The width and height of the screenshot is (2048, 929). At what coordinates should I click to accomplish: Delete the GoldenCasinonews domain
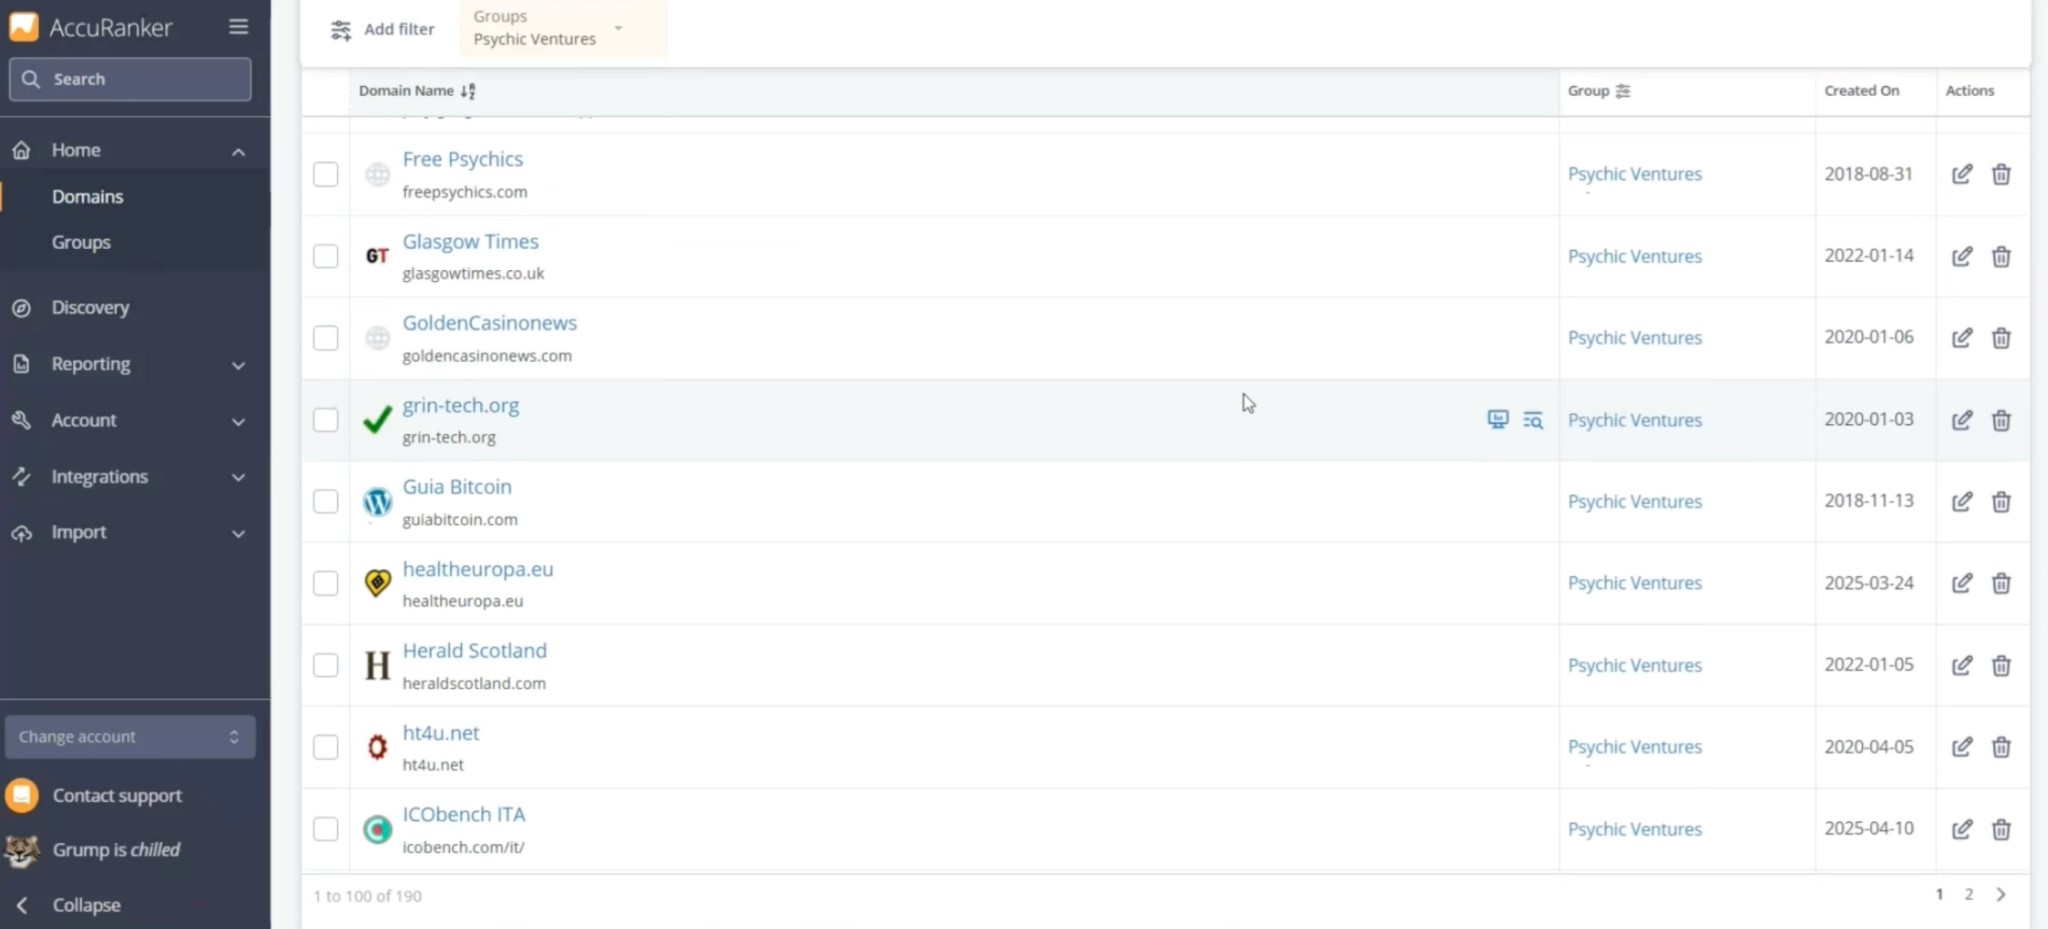[x=2001, y=338]
